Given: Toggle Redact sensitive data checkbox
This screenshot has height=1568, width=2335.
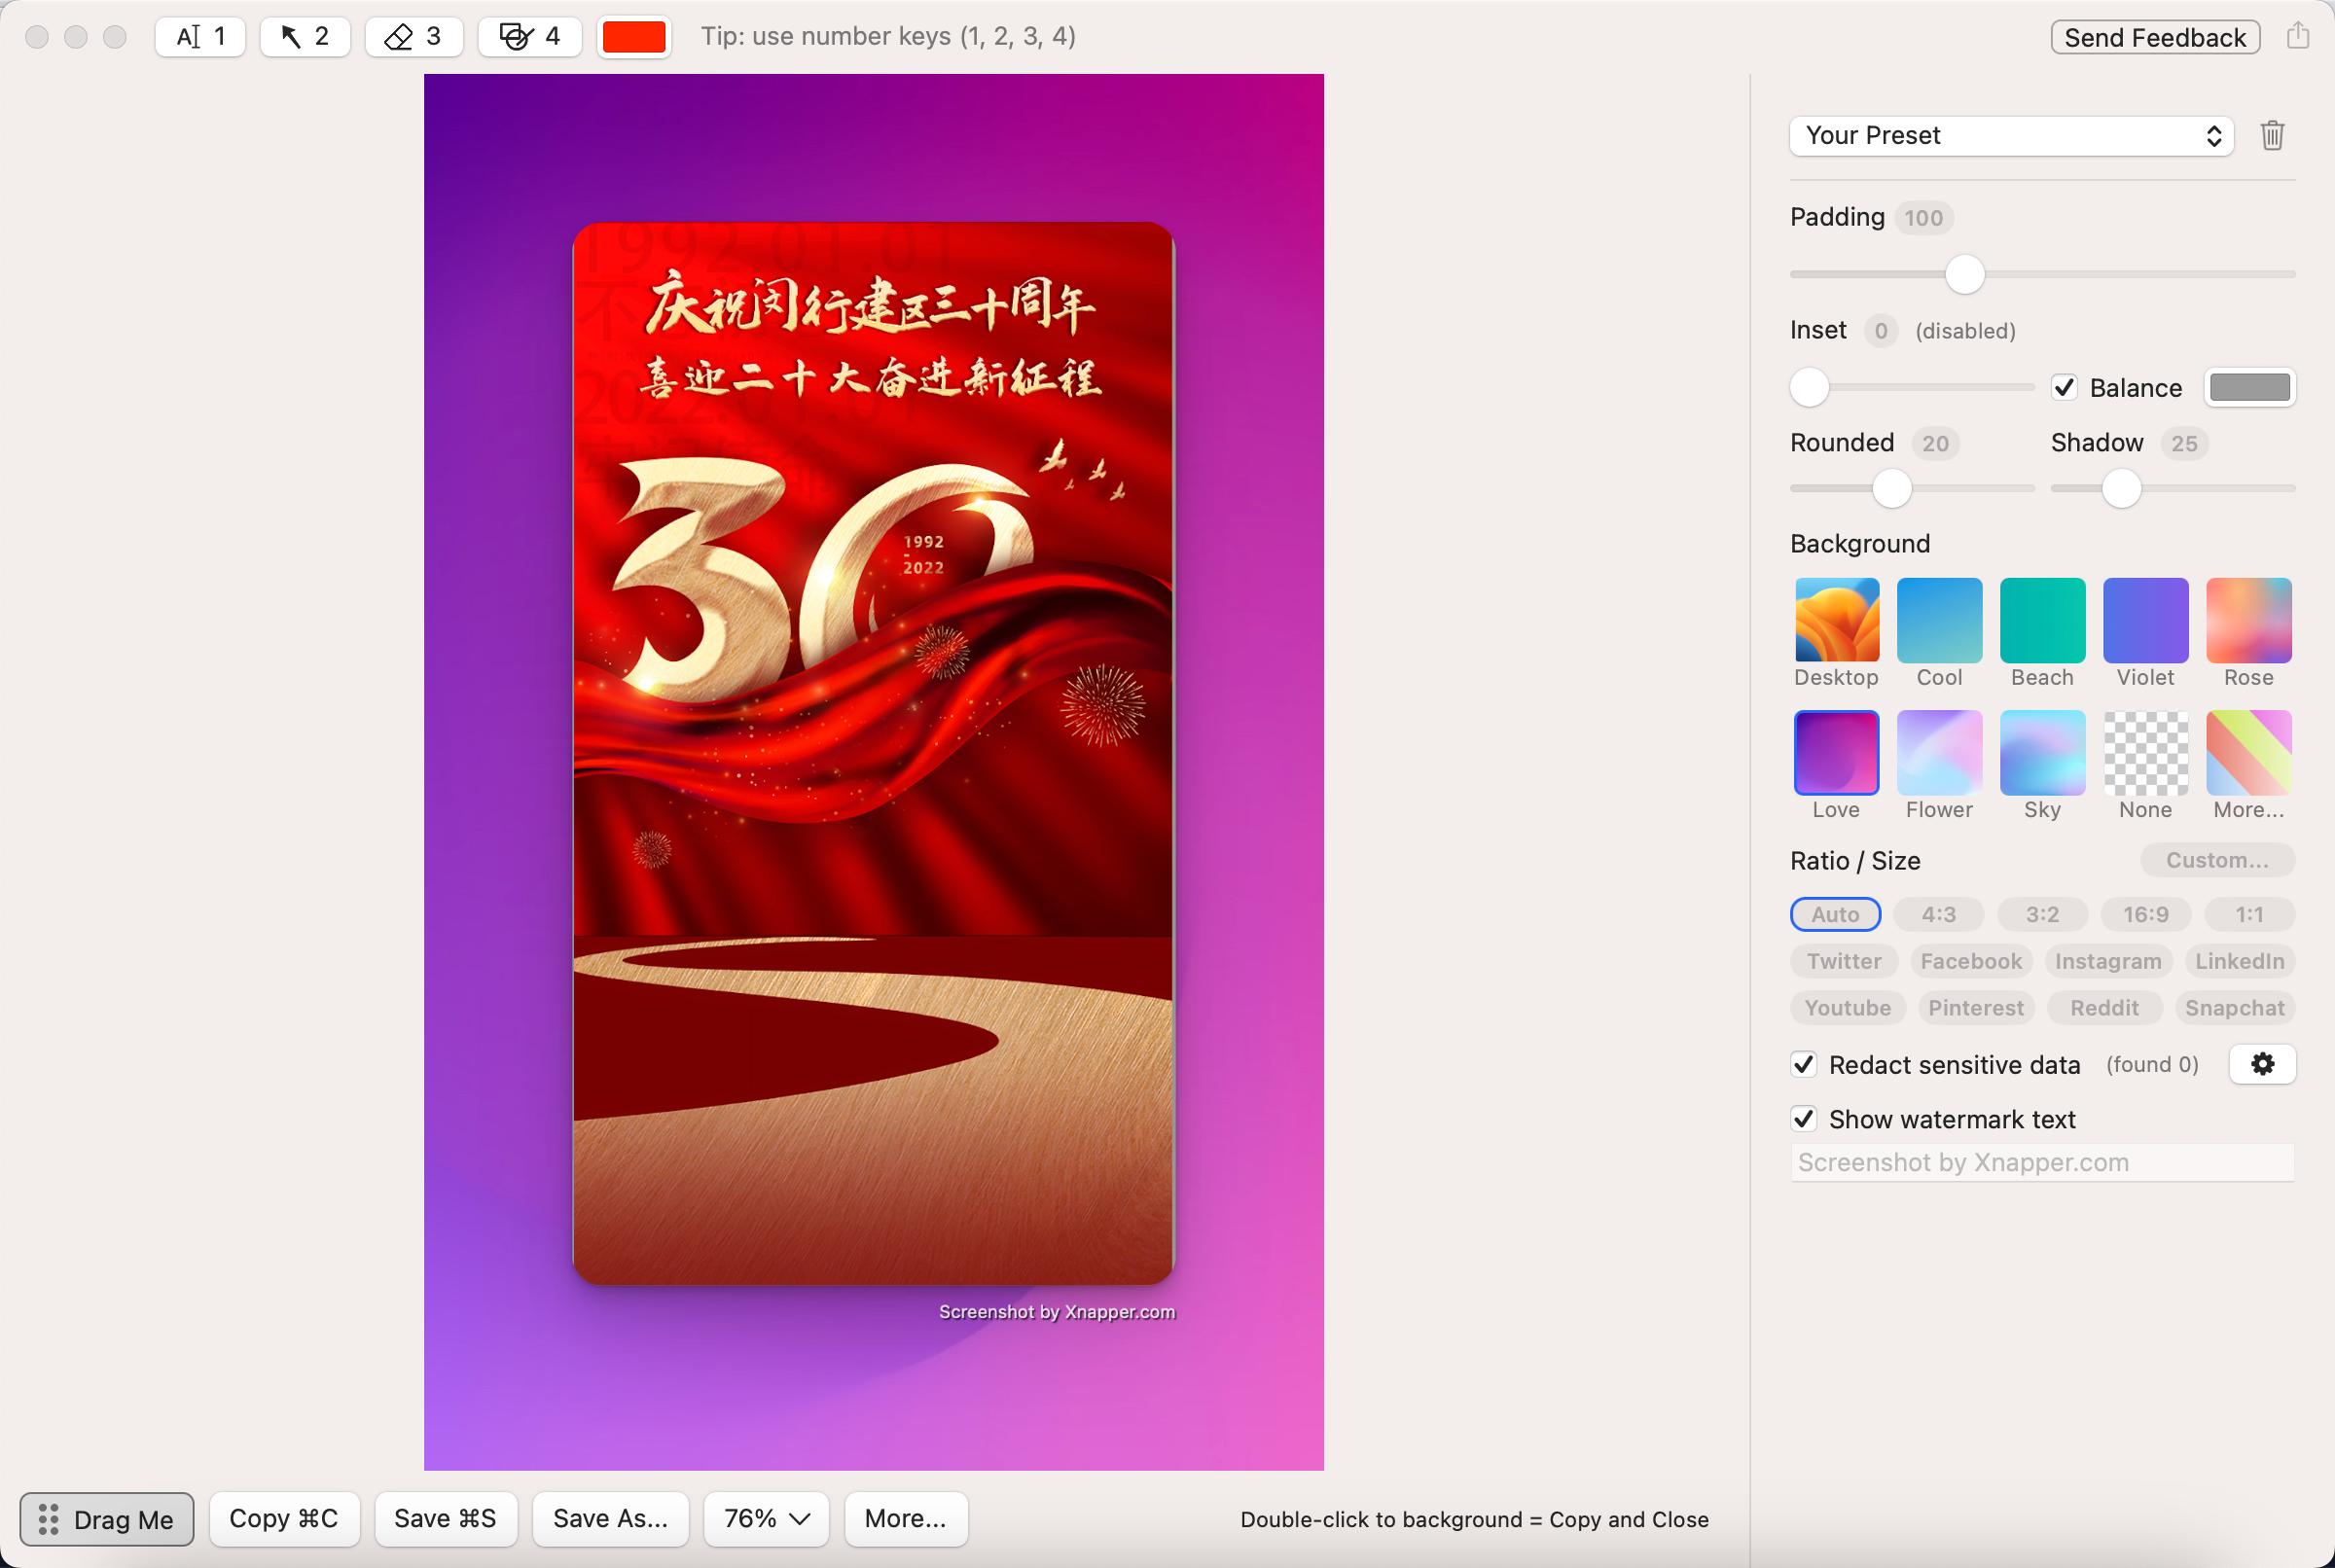Looking at the screenshot, I should point(1804,1064).
